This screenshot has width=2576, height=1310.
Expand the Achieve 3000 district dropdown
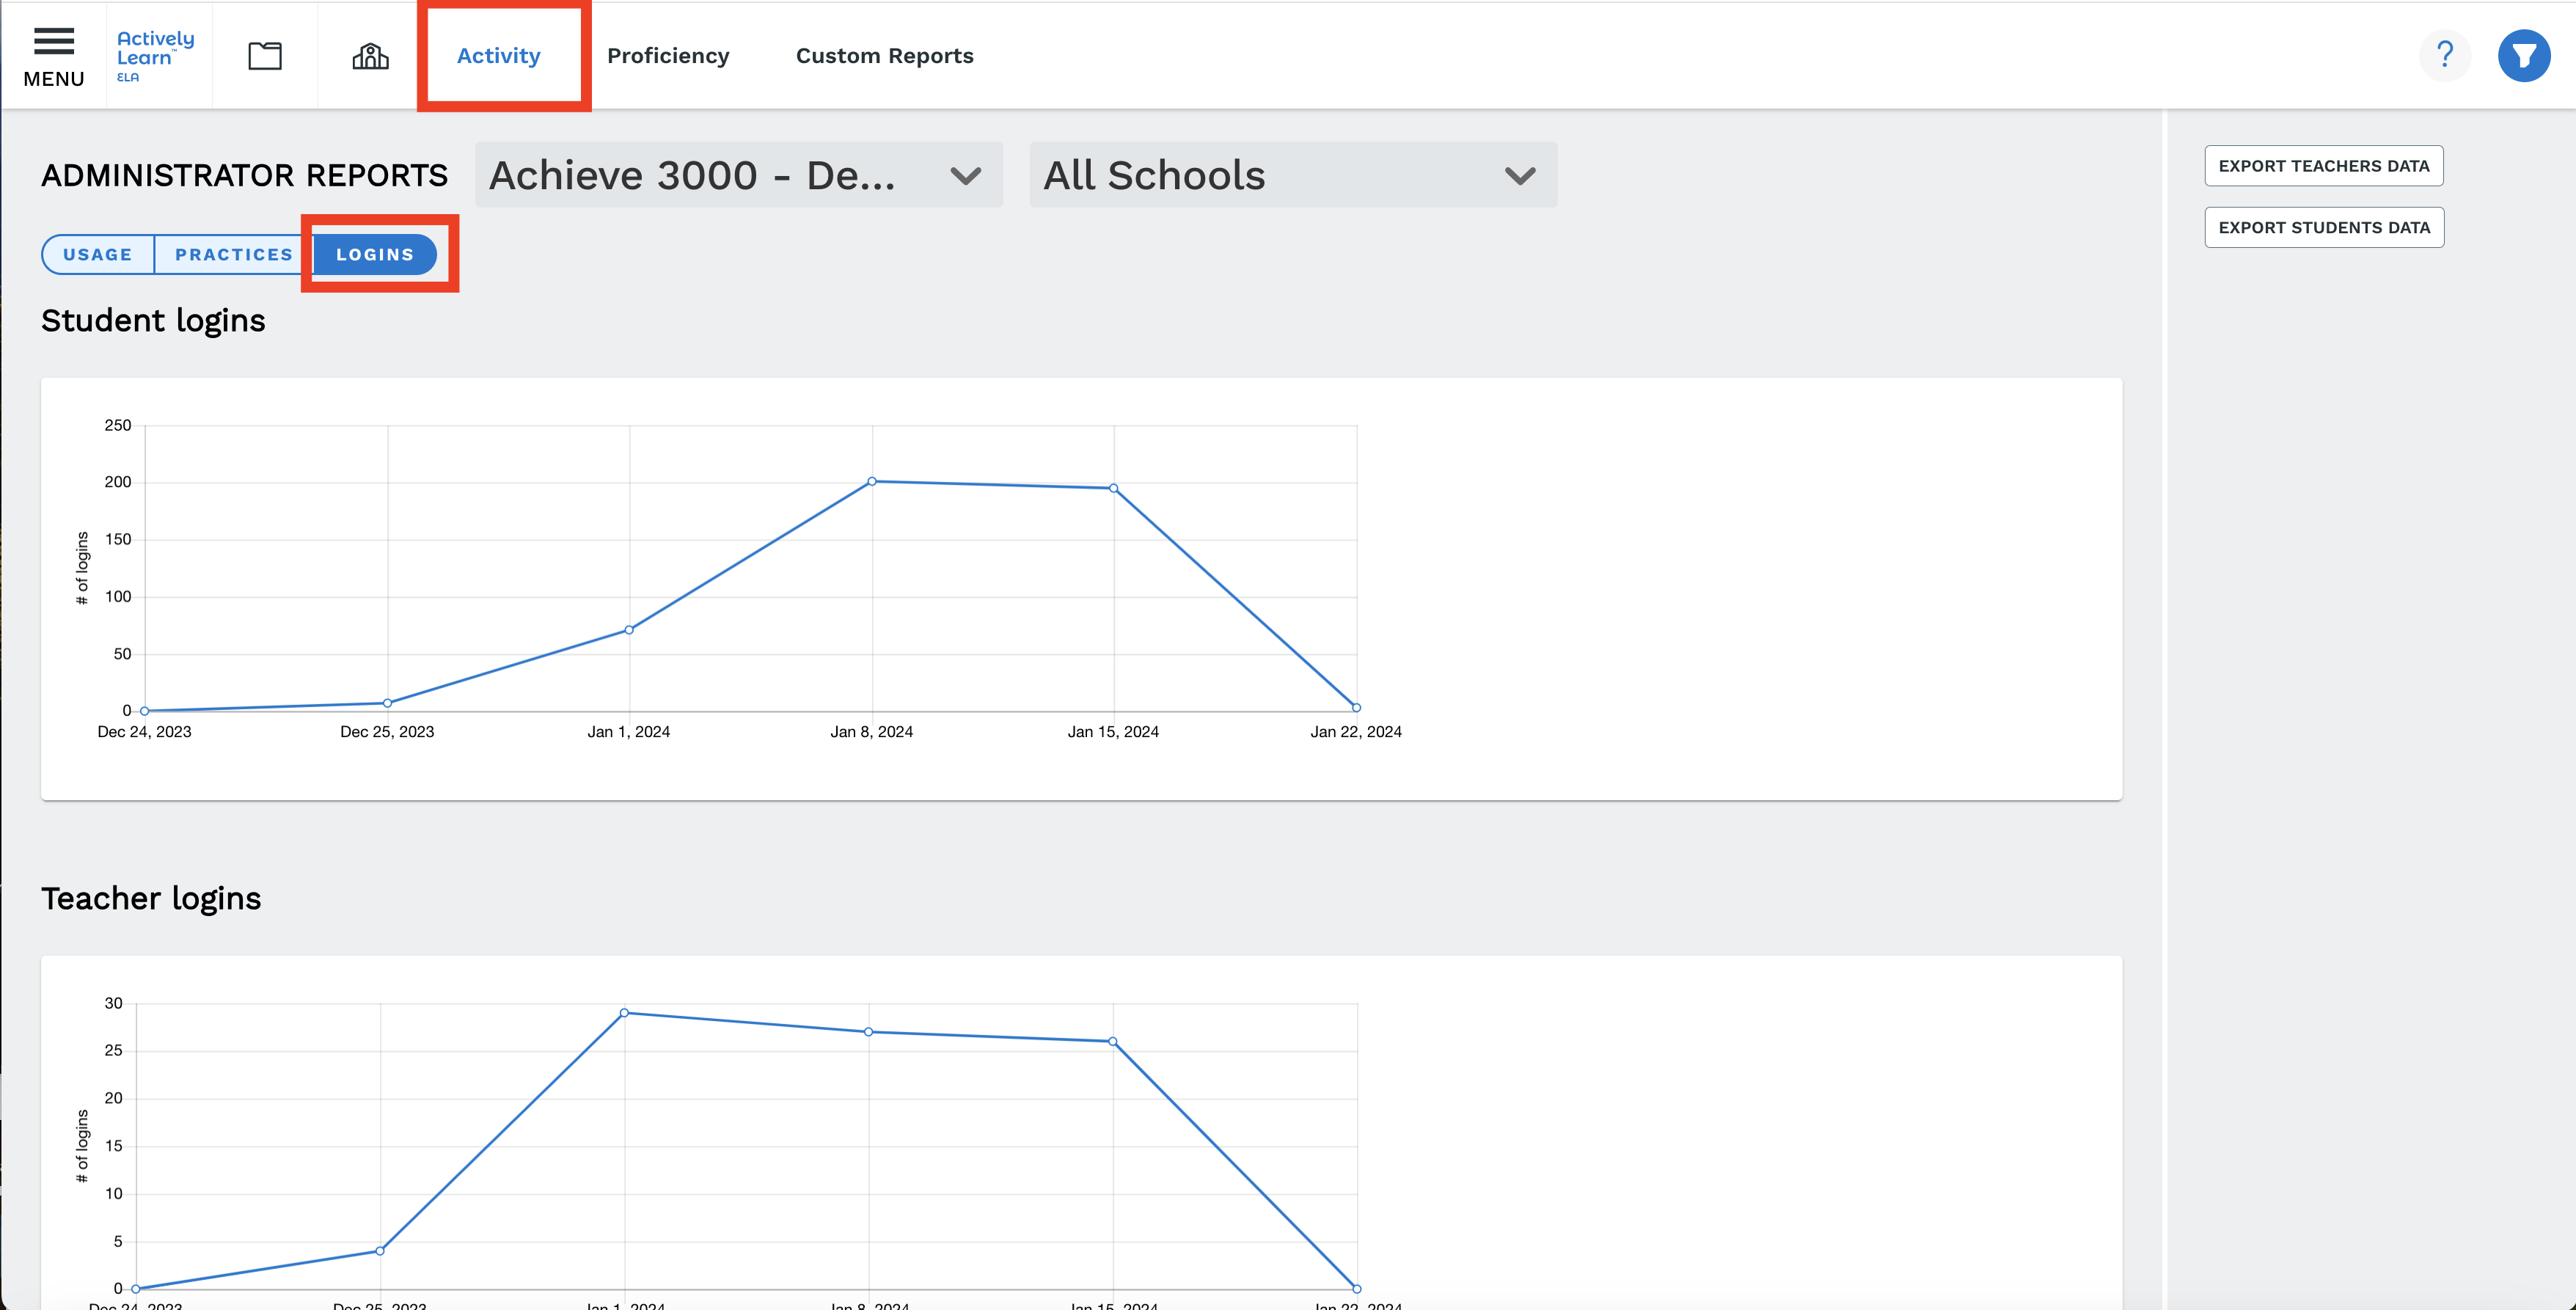click(x=738, y=175)
